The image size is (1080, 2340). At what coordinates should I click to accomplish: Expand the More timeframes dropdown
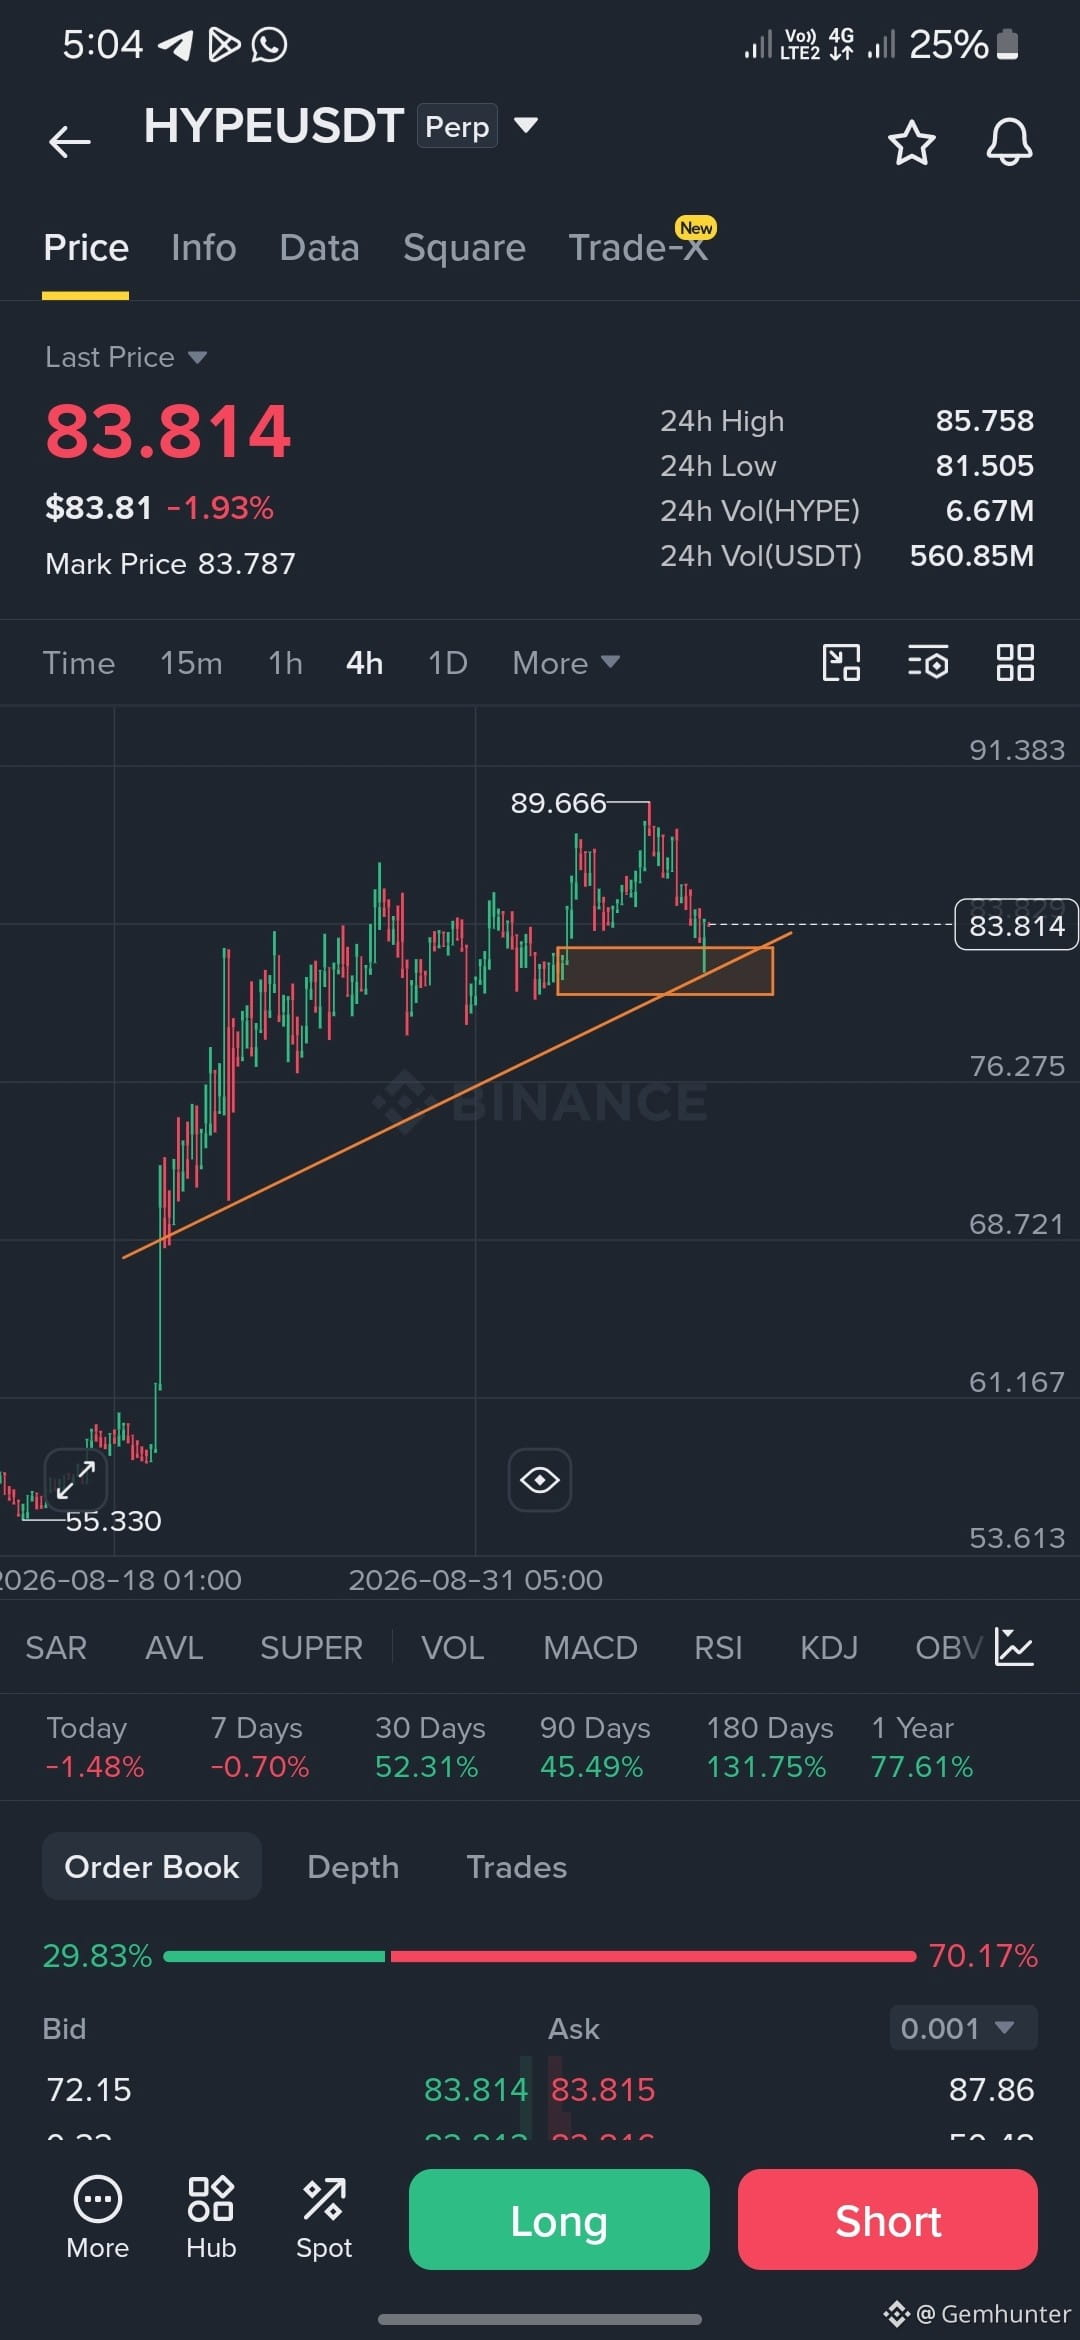(x=566, y=663)
